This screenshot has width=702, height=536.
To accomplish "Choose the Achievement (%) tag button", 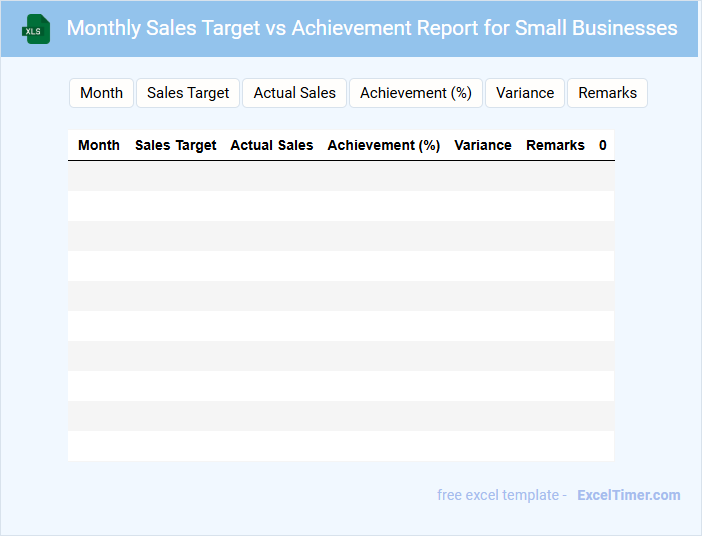I will [x=416, y=93].
